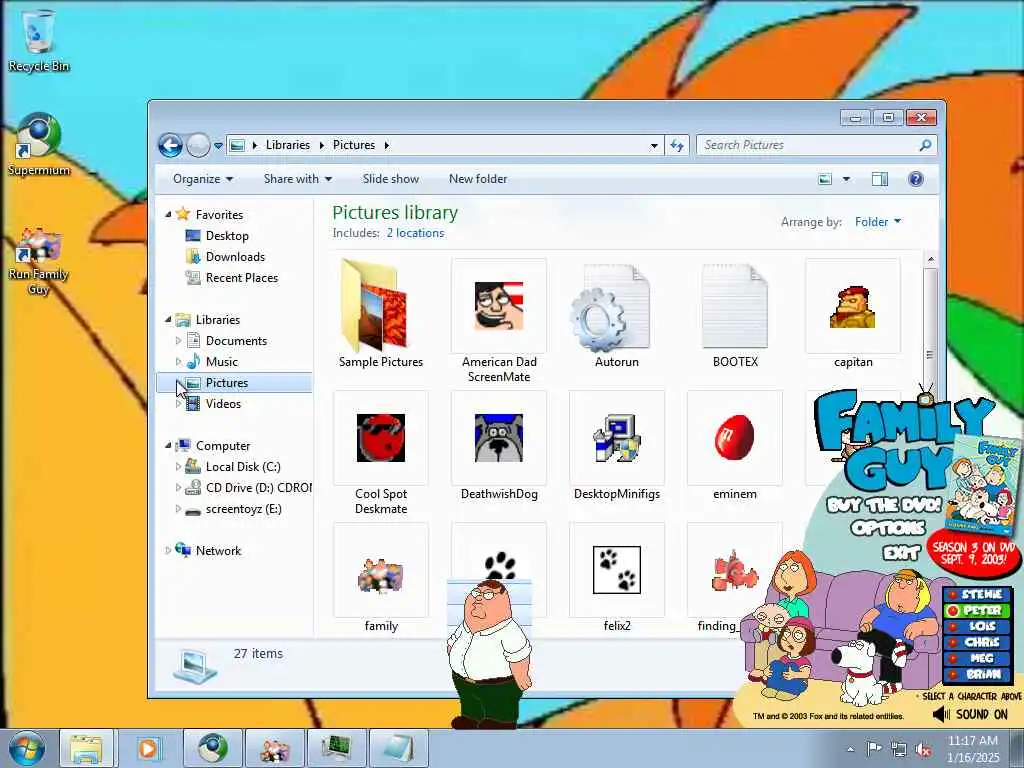Select the family file icon
Viewport: 1024px width, 768px height.
tap(381, 575)
